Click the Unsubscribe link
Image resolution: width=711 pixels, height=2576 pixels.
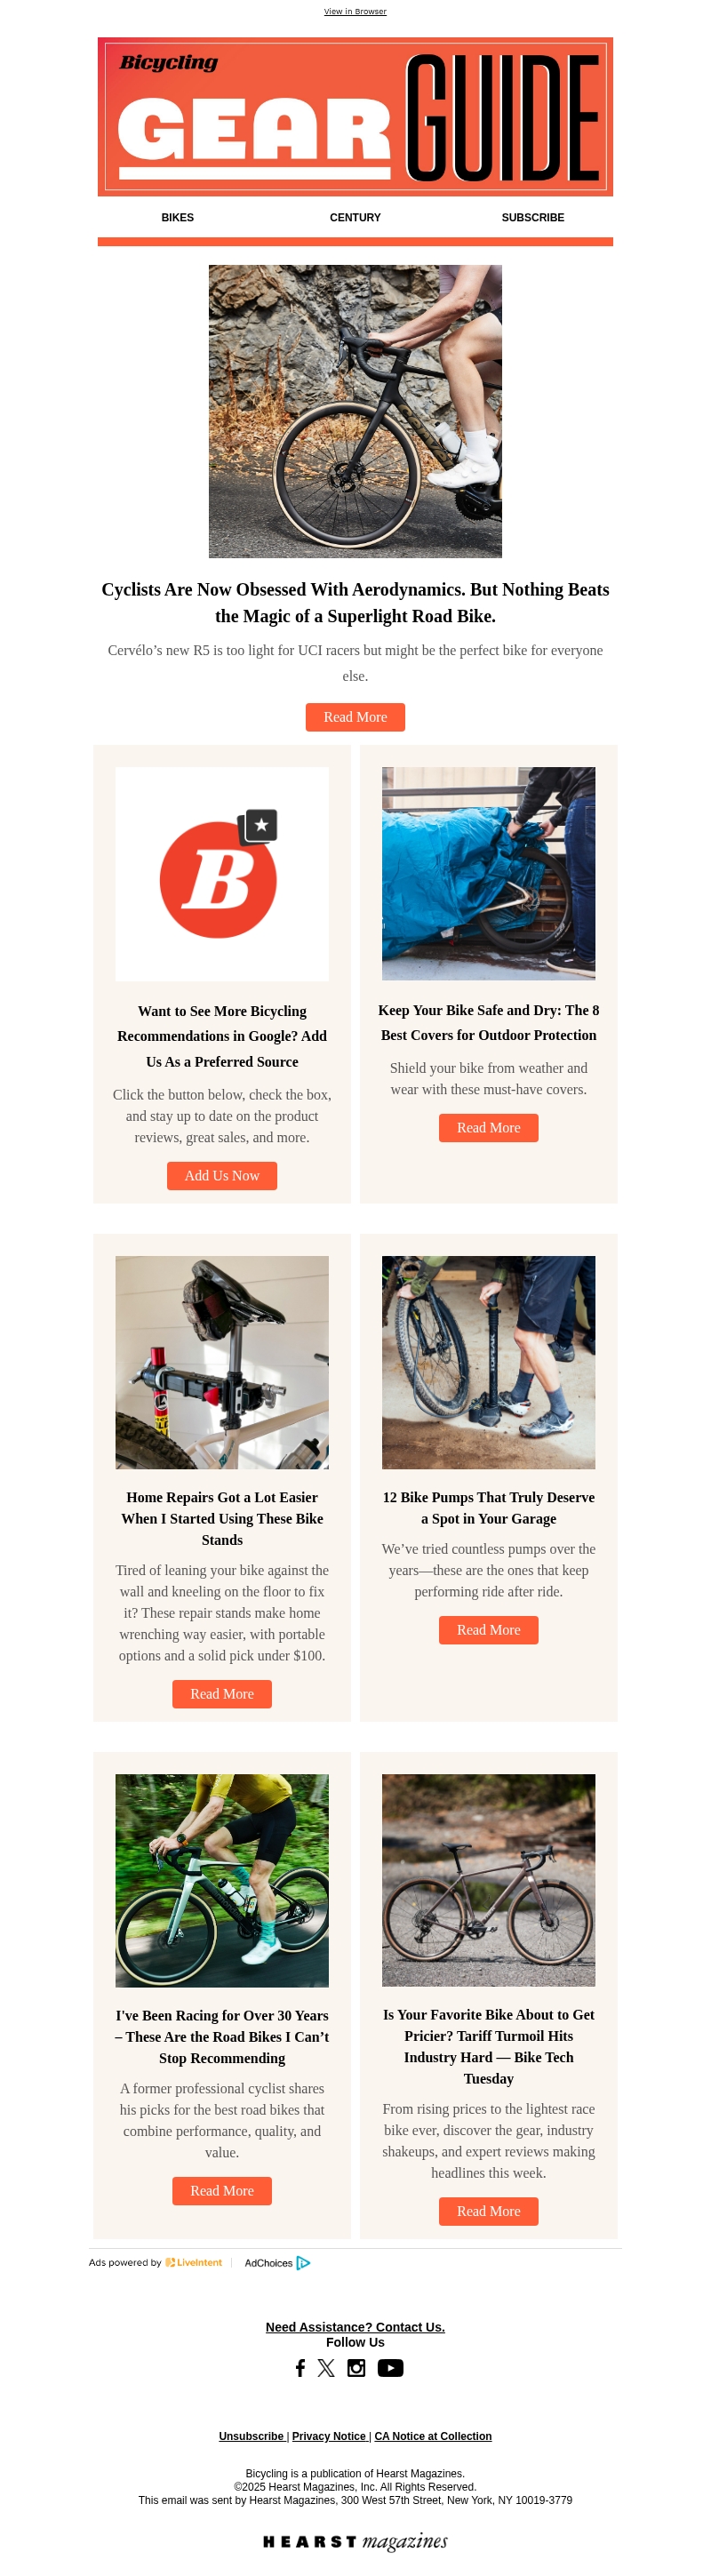(251, 2435)
